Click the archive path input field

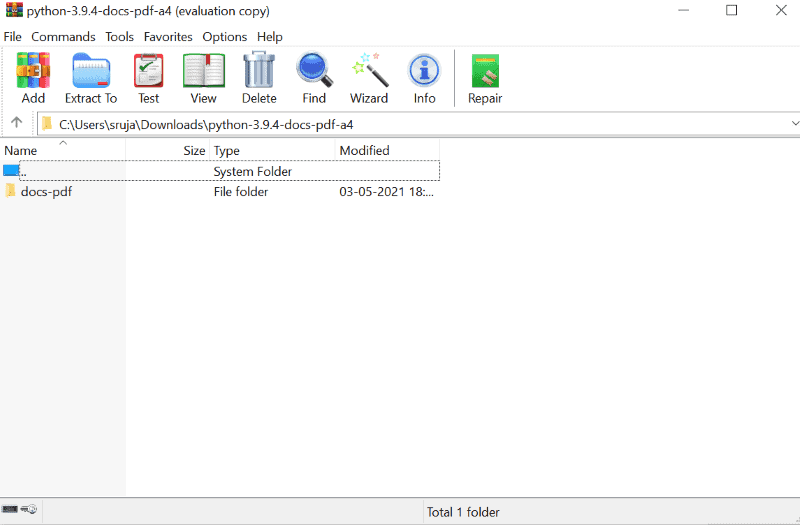point(418,124)
